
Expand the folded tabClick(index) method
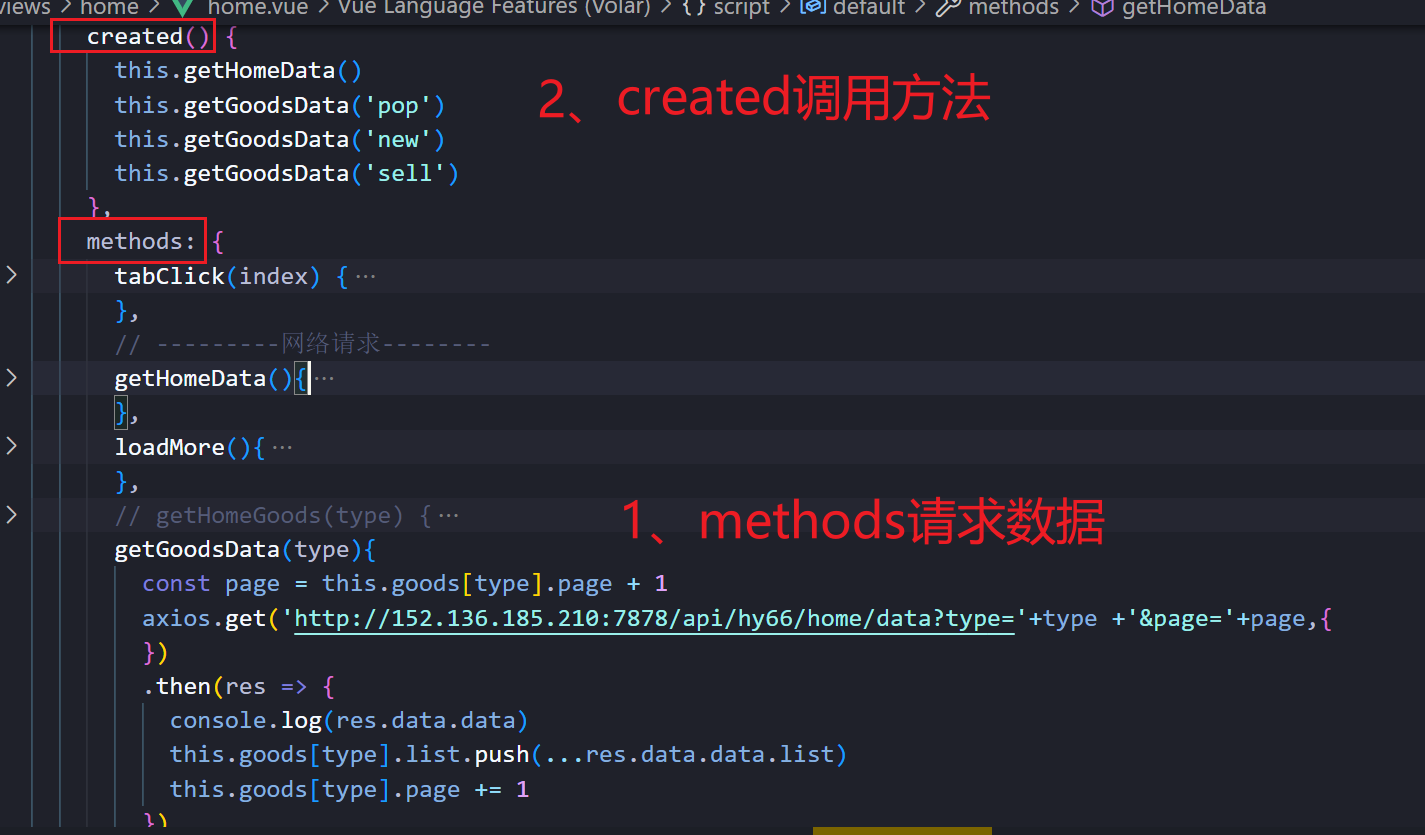12,275
